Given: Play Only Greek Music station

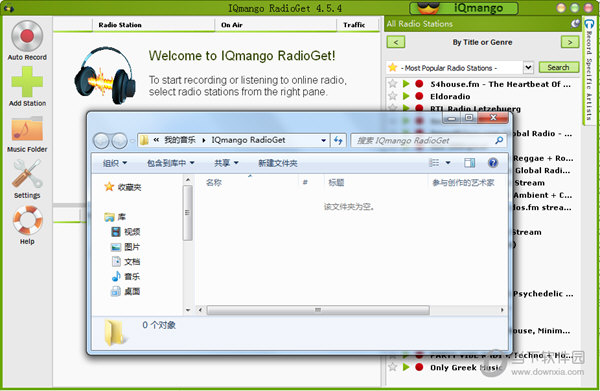Looking at the screenshot, I should click(406, 367).
